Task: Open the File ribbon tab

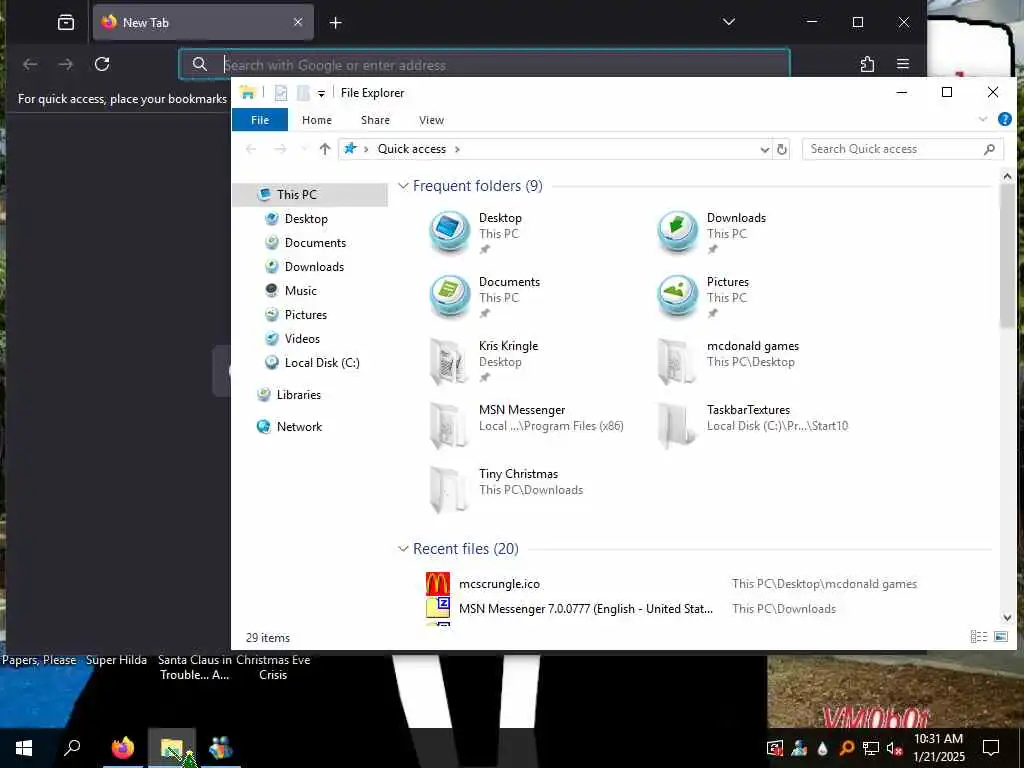Action: (260, 120)
